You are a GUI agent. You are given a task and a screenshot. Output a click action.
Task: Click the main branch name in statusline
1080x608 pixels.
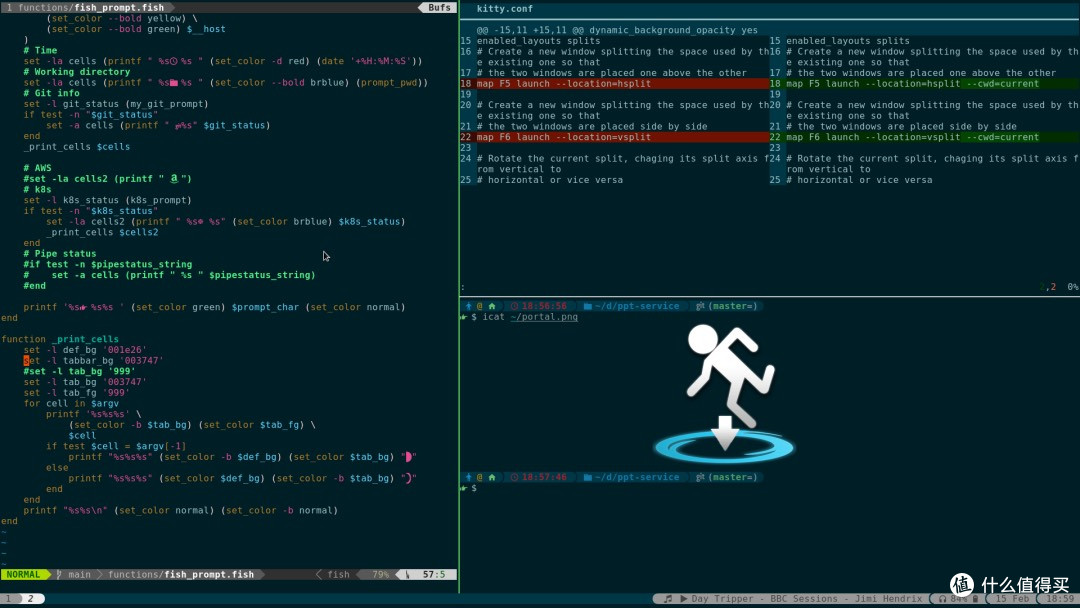[79, 574]
